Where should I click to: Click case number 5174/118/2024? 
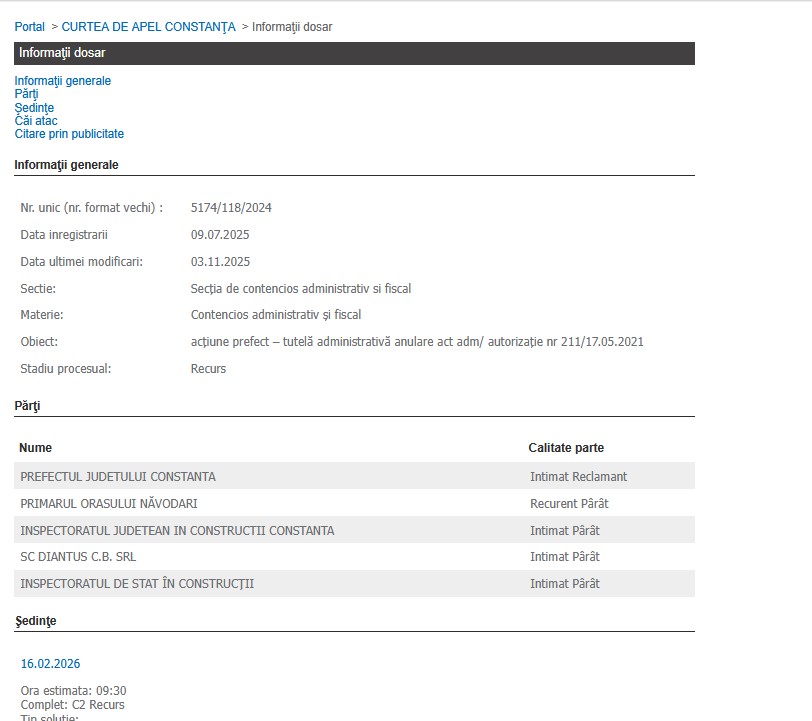231,208
